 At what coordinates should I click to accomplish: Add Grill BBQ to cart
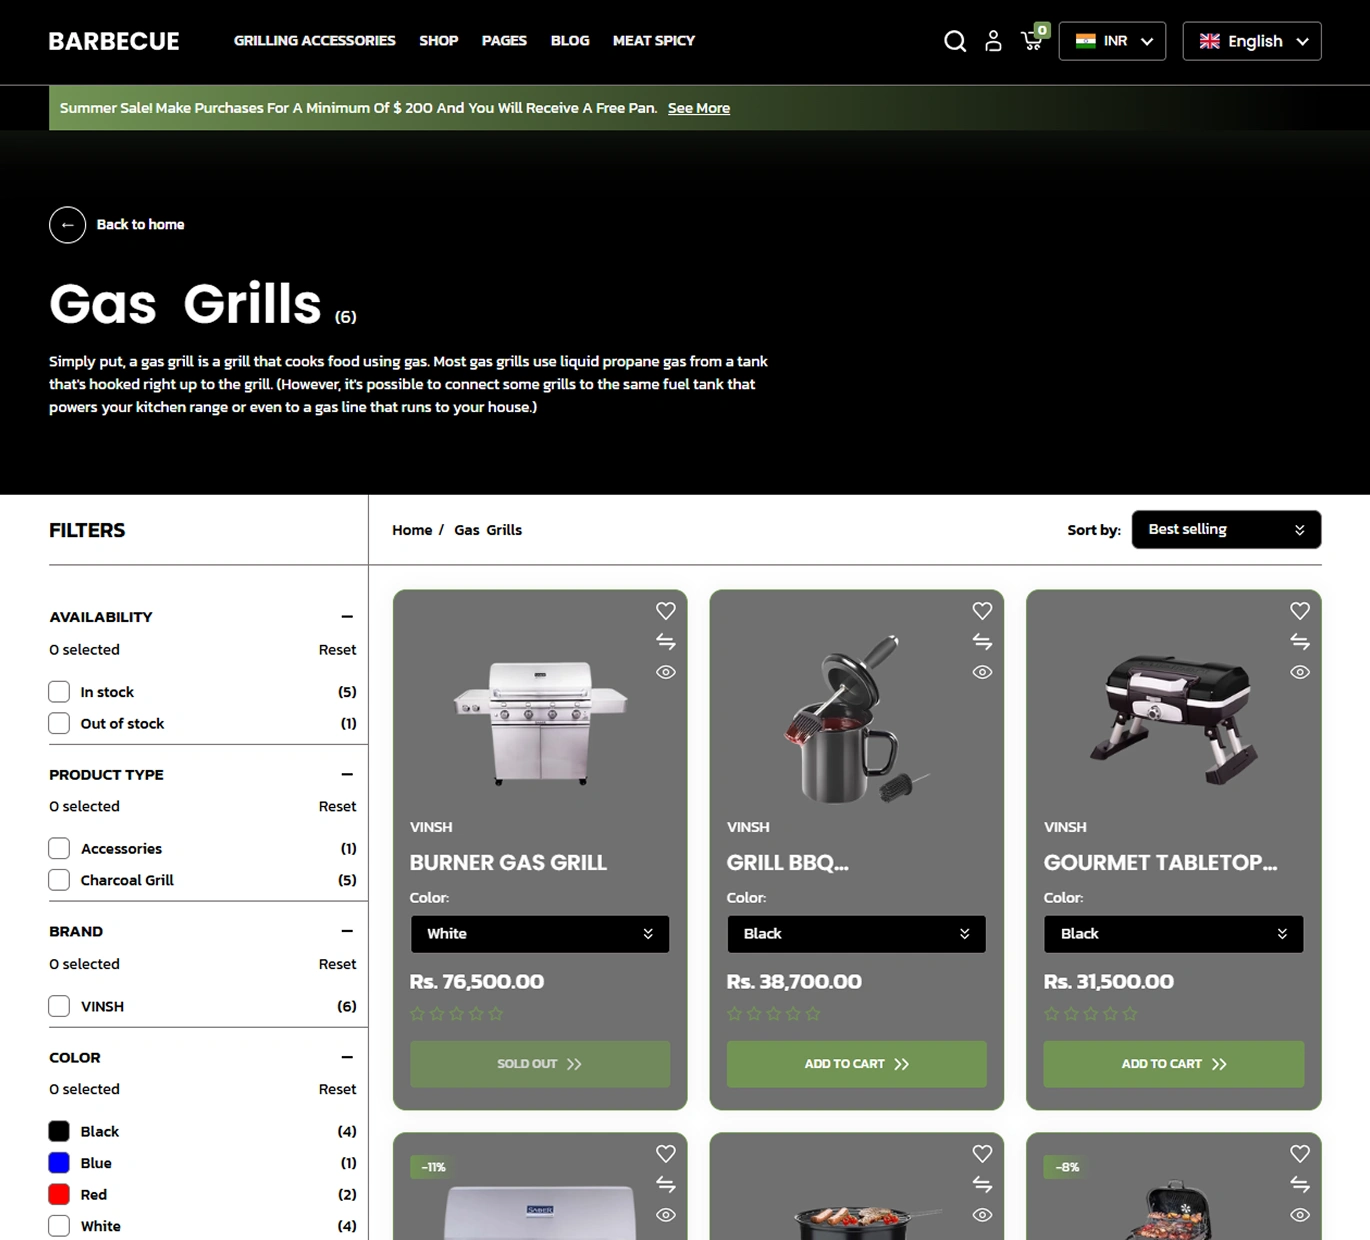click(856, 1064)
